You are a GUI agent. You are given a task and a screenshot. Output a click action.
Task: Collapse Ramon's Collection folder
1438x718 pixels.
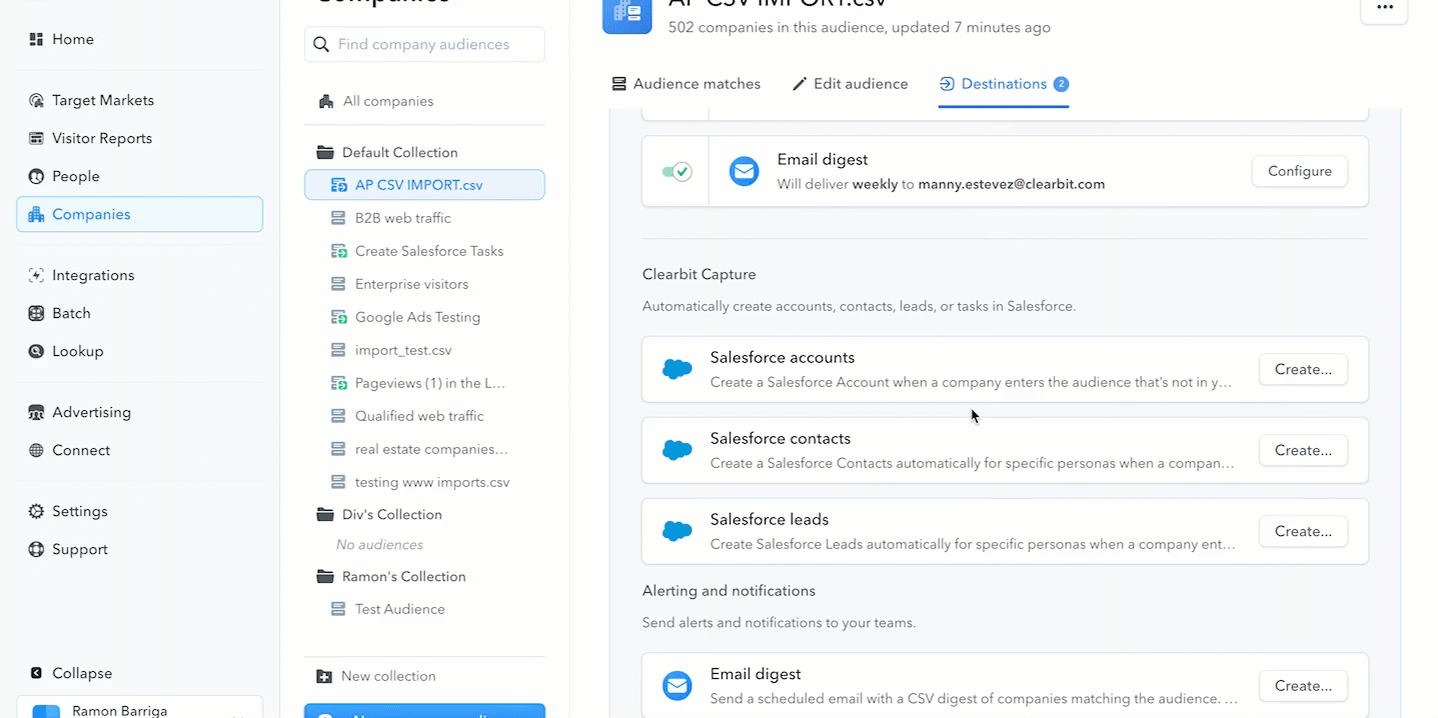click(325, 576)
